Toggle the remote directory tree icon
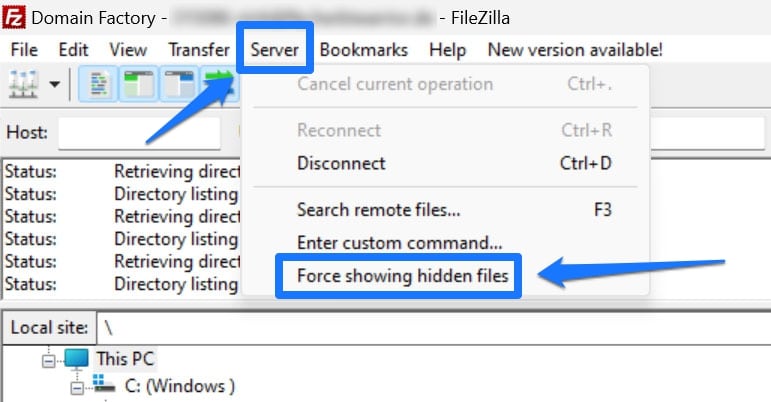The width and height of the screenshot is (771, 402). click(178, 84)
